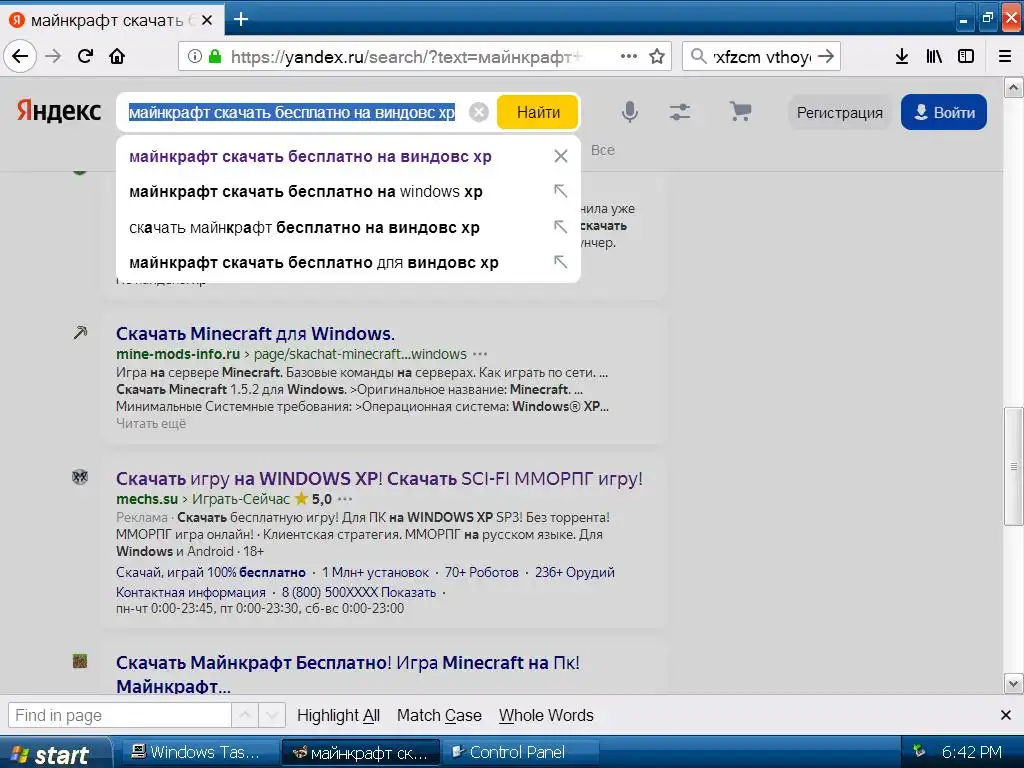Viewport: 1024px width, 768px height.
Task: Remove first suggestion with the X
Action: 560,156
